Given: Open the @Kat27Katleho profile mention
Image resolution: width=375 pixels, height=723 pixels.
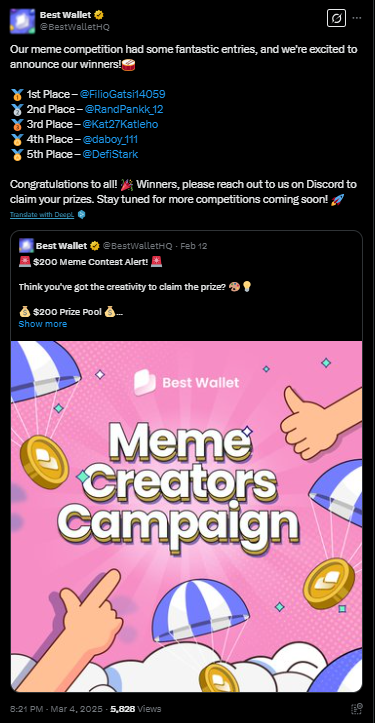Looking at the screenshot, I should pyautogui.click(x=120, y=124).
